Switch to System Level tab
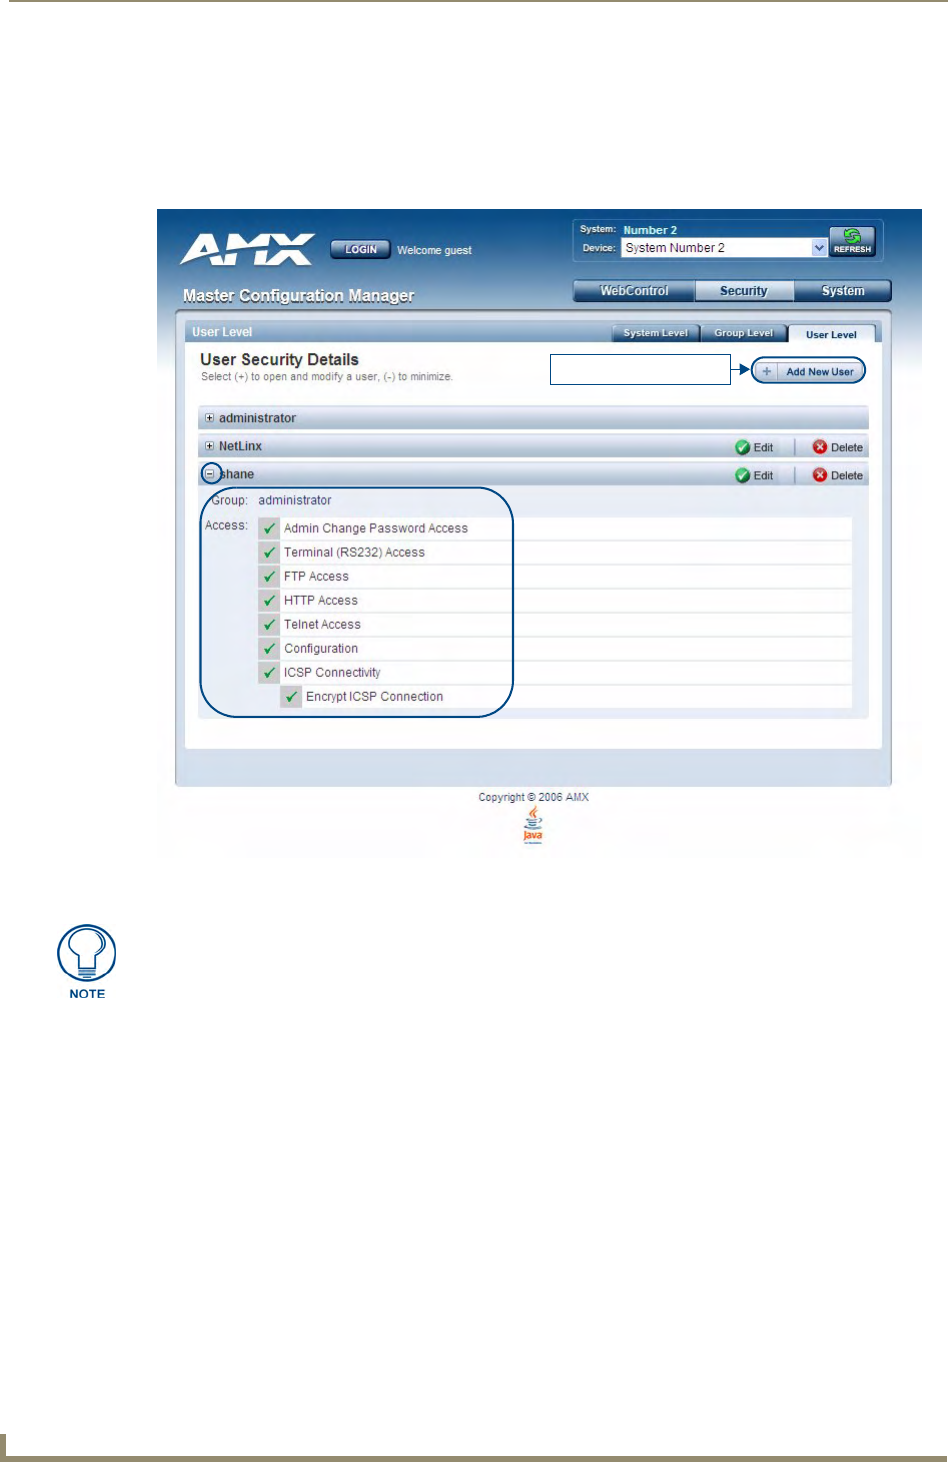This screenshot has height=1462, width=948. coord(655,333)
